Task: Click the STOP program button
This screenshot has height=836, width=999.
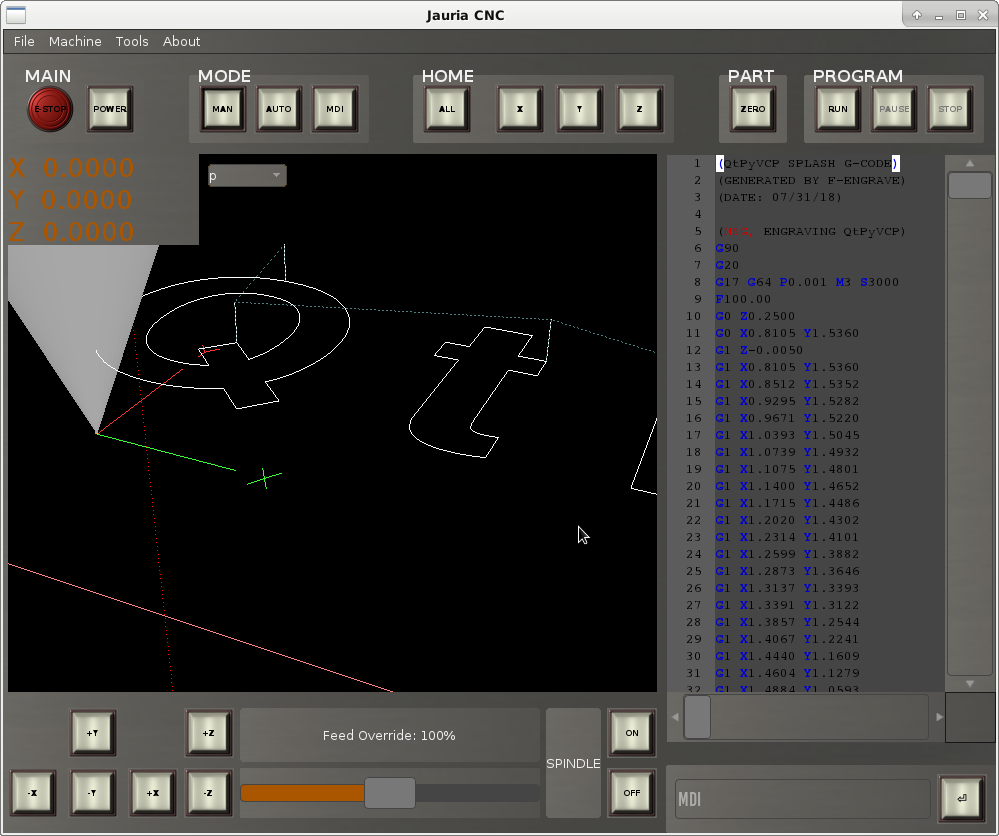Action: pos(950,109)
